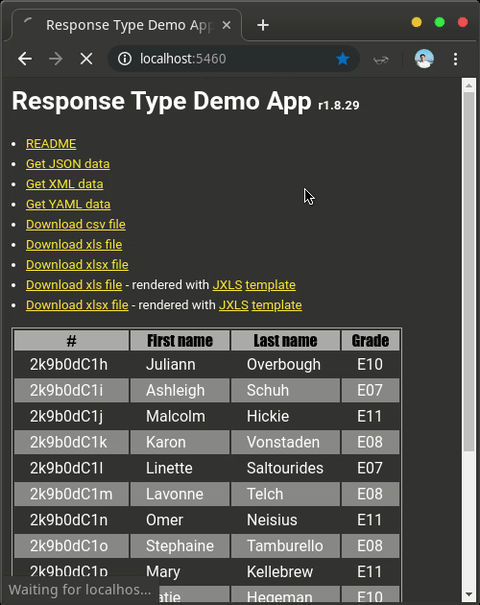Open the README link
Image resolution: width=480 pixels, height=605 pixels.
click(51, 144)
